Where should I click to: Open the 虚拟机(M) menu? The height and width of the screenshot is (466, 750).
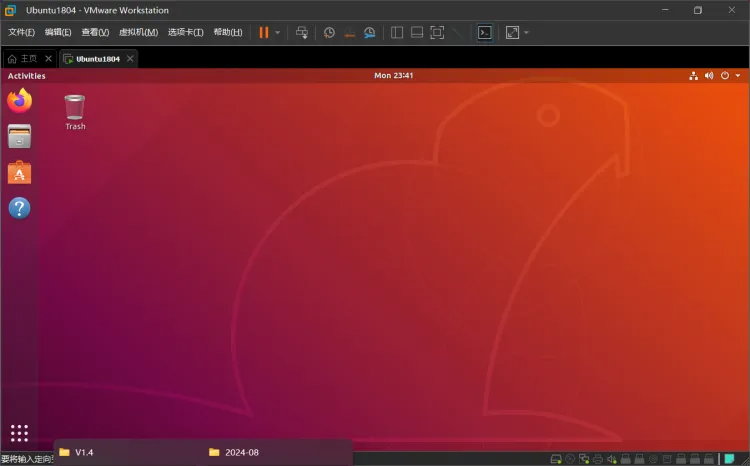tap(138, 32)
